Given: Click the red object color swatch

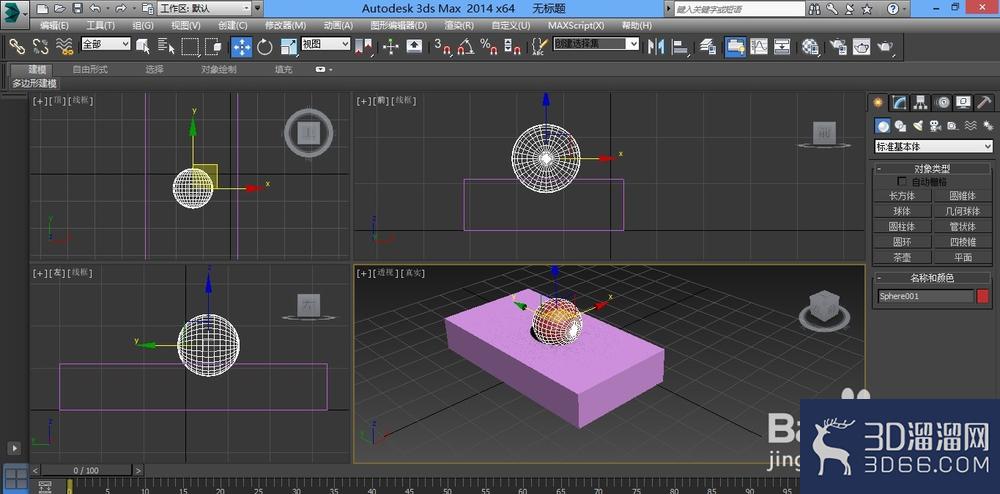Looking at the screenshot, I should tap(983, 296).
